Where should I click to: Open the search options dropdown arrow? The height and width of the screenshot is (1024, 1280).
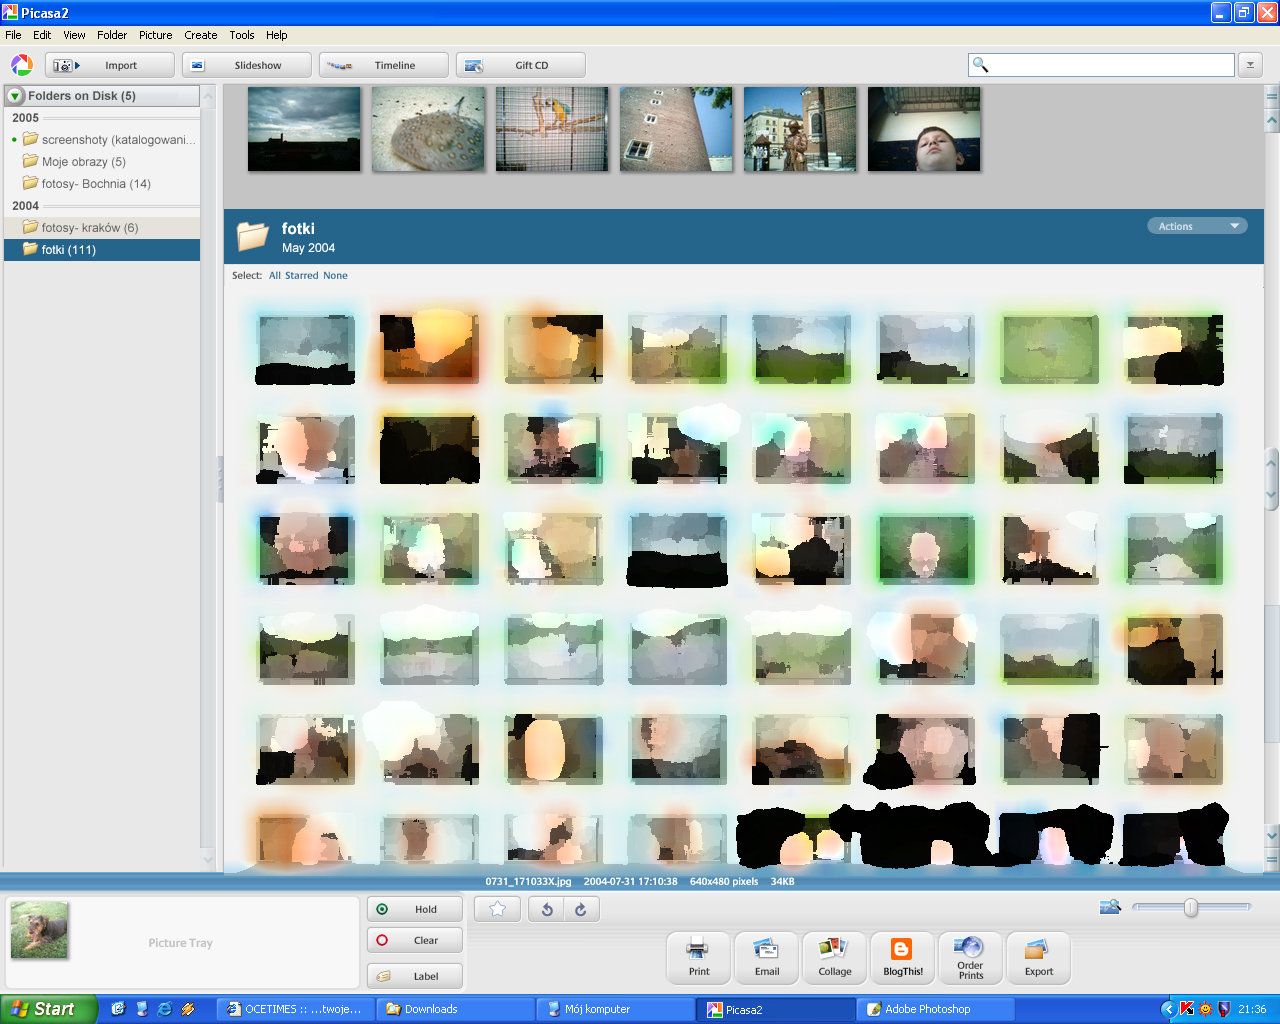point(1250,65)
